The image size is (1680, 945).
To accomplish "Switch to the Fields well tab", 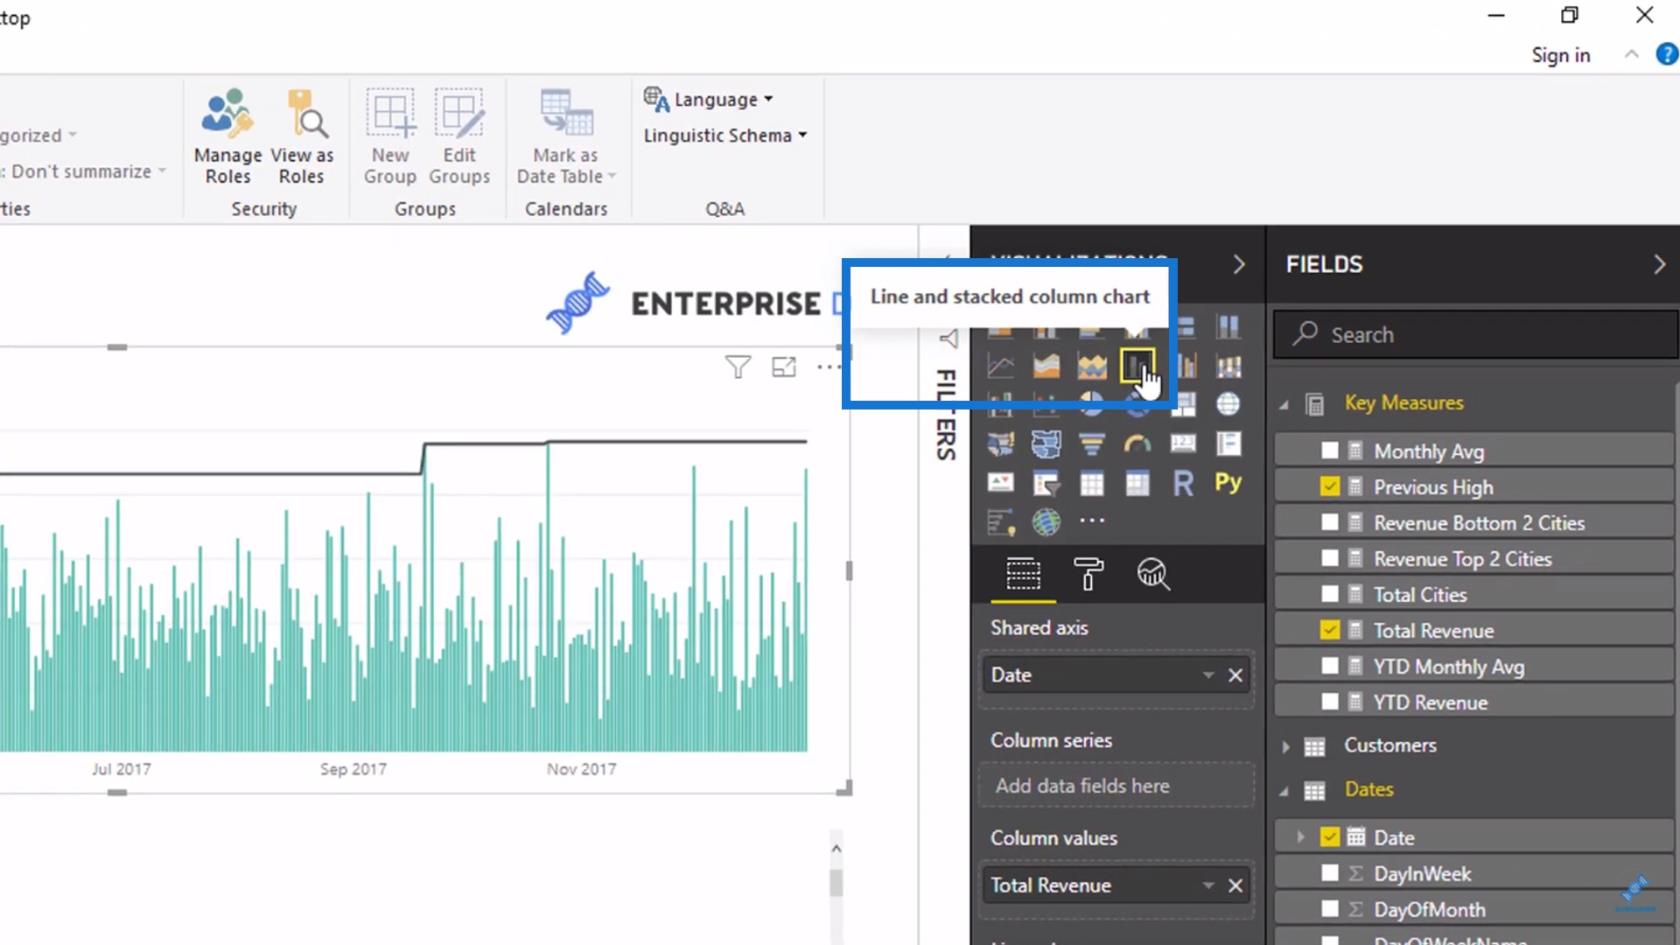I will click(x=1023, y=574).
